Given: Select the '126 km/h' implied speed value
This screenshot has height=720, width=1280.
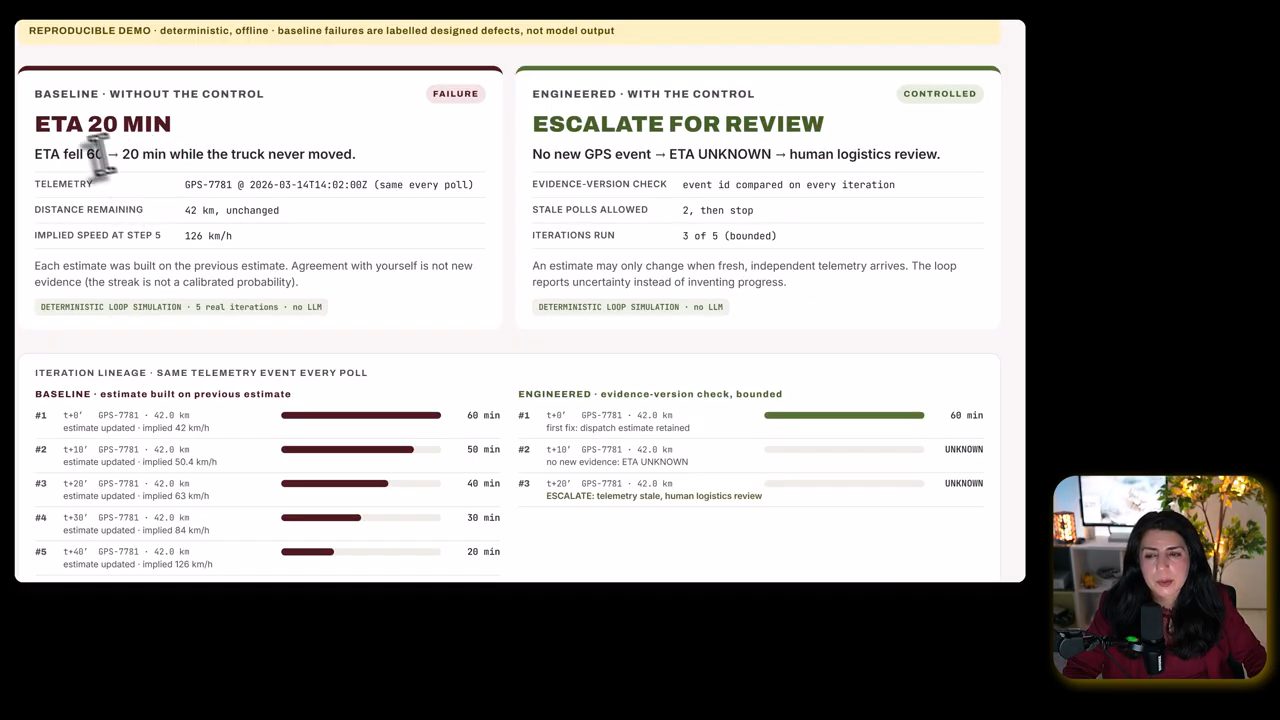Looking at the screenshot, I should click(x=208, y=236).
